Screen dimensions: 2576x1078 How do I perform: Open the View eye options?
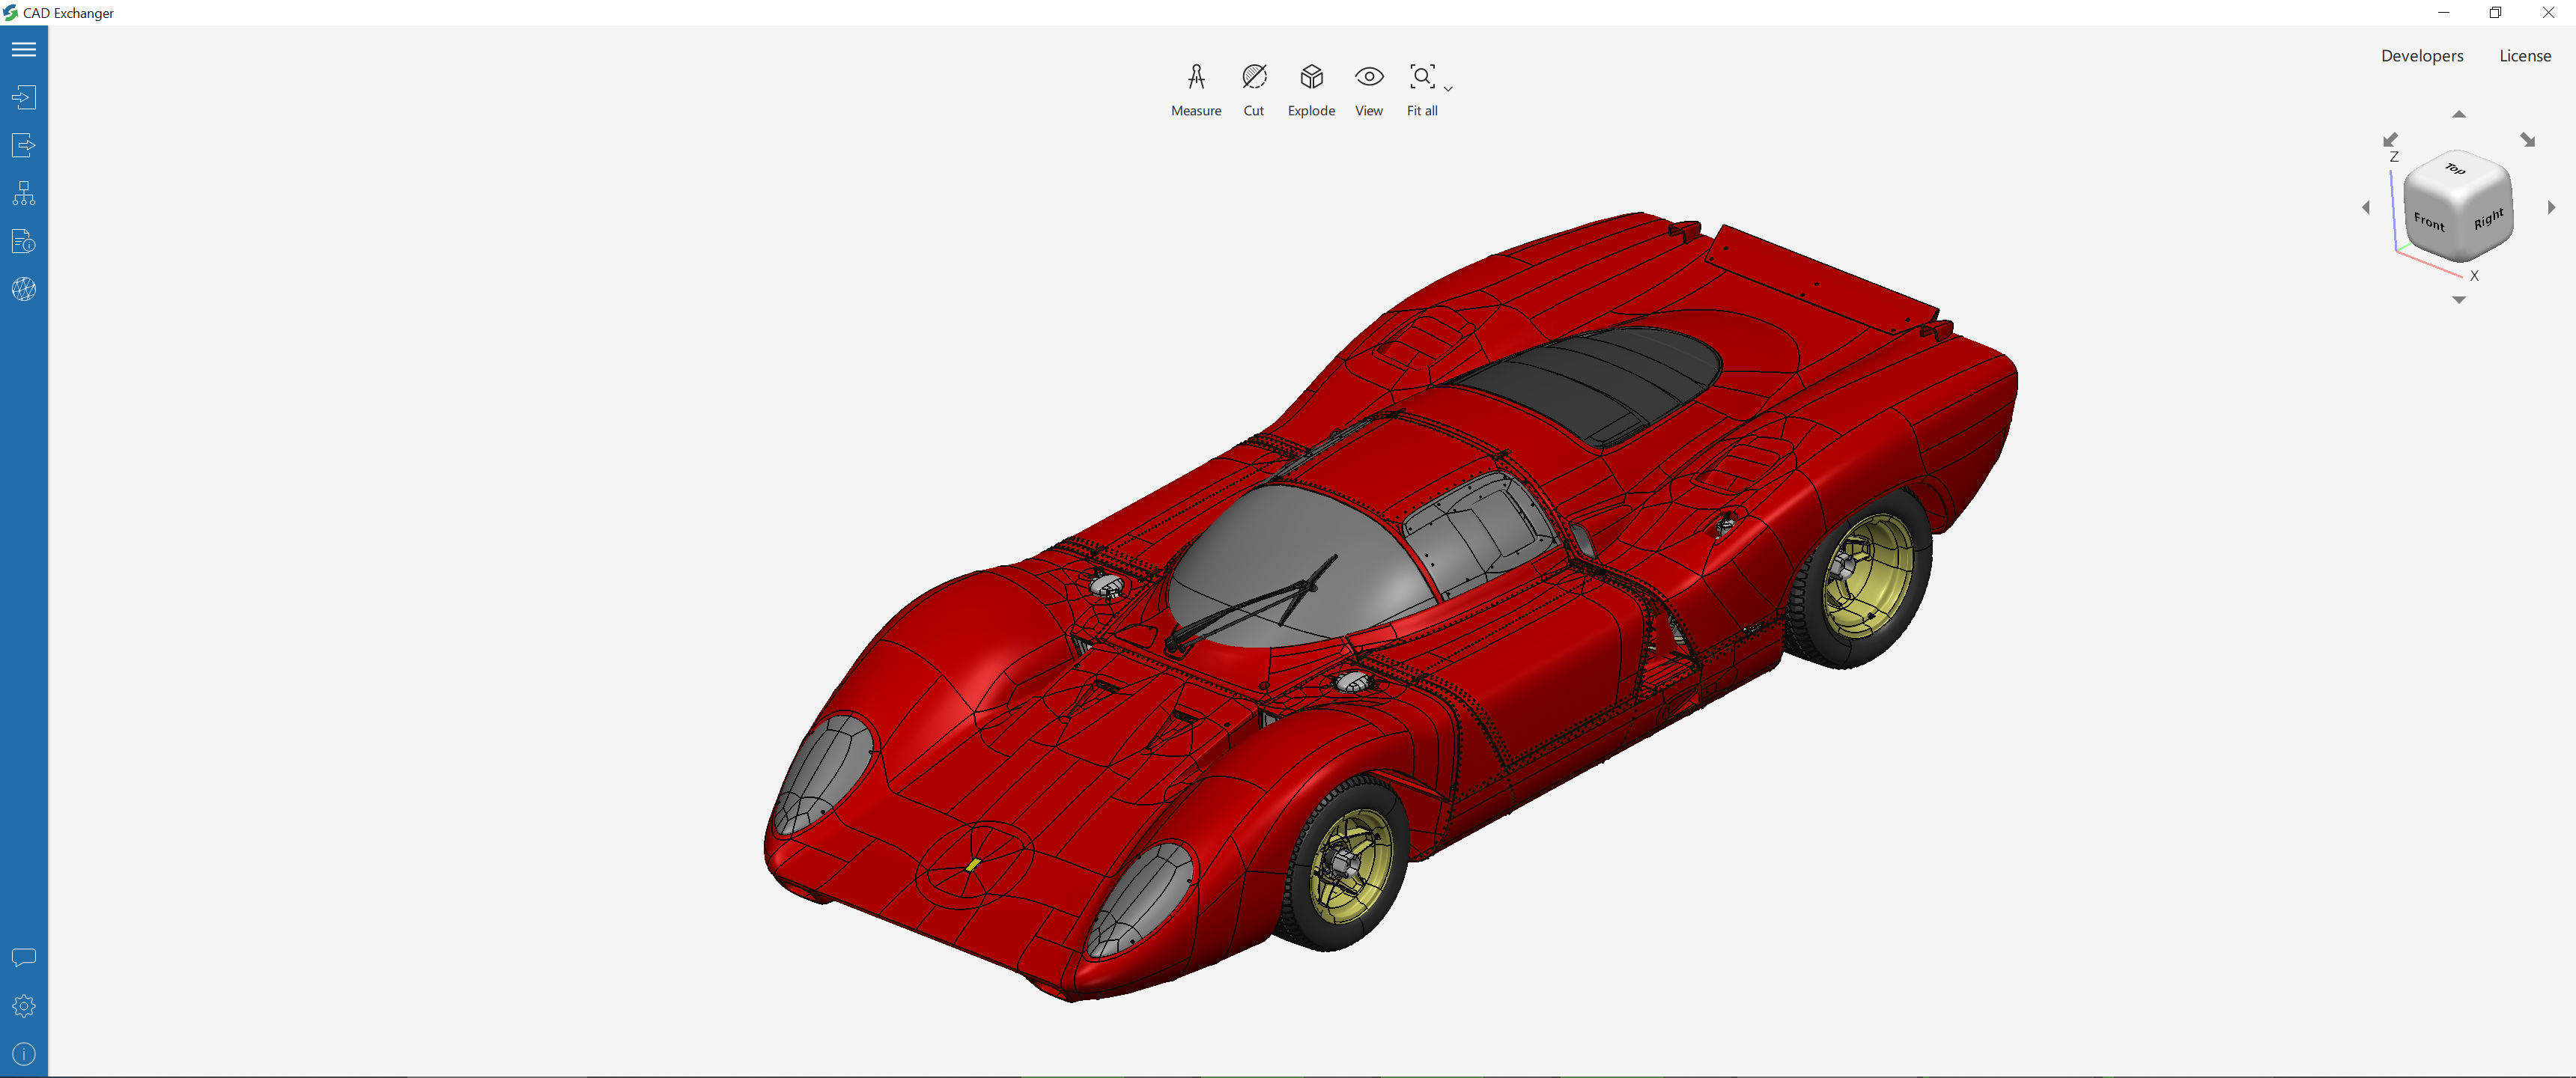(1368, 88)
